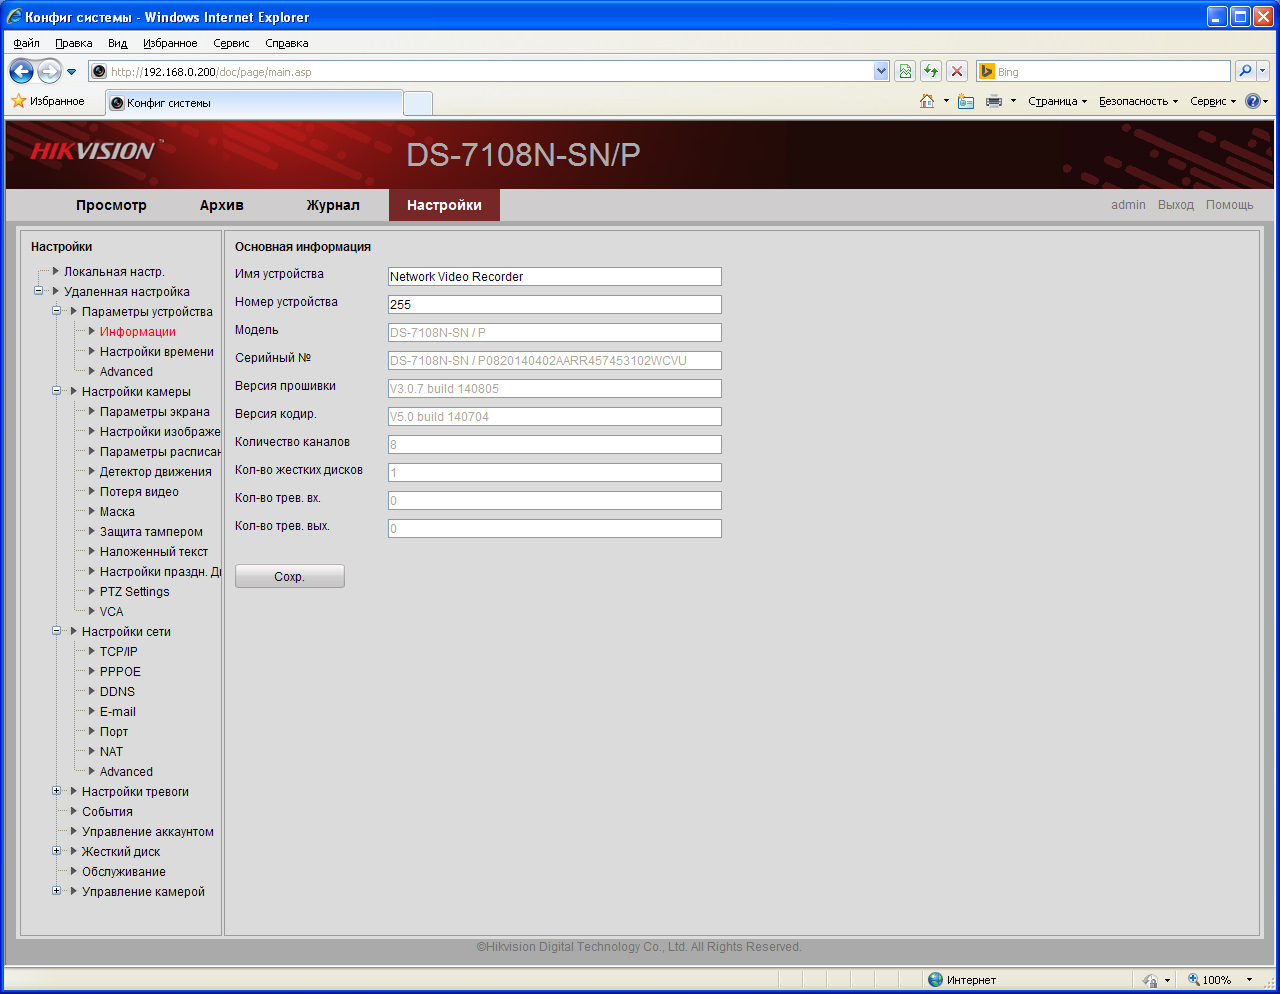Screen dimensions: 1280x994
Task: Open Локальная настр. in the tree
Action: (x=114, y=271)
